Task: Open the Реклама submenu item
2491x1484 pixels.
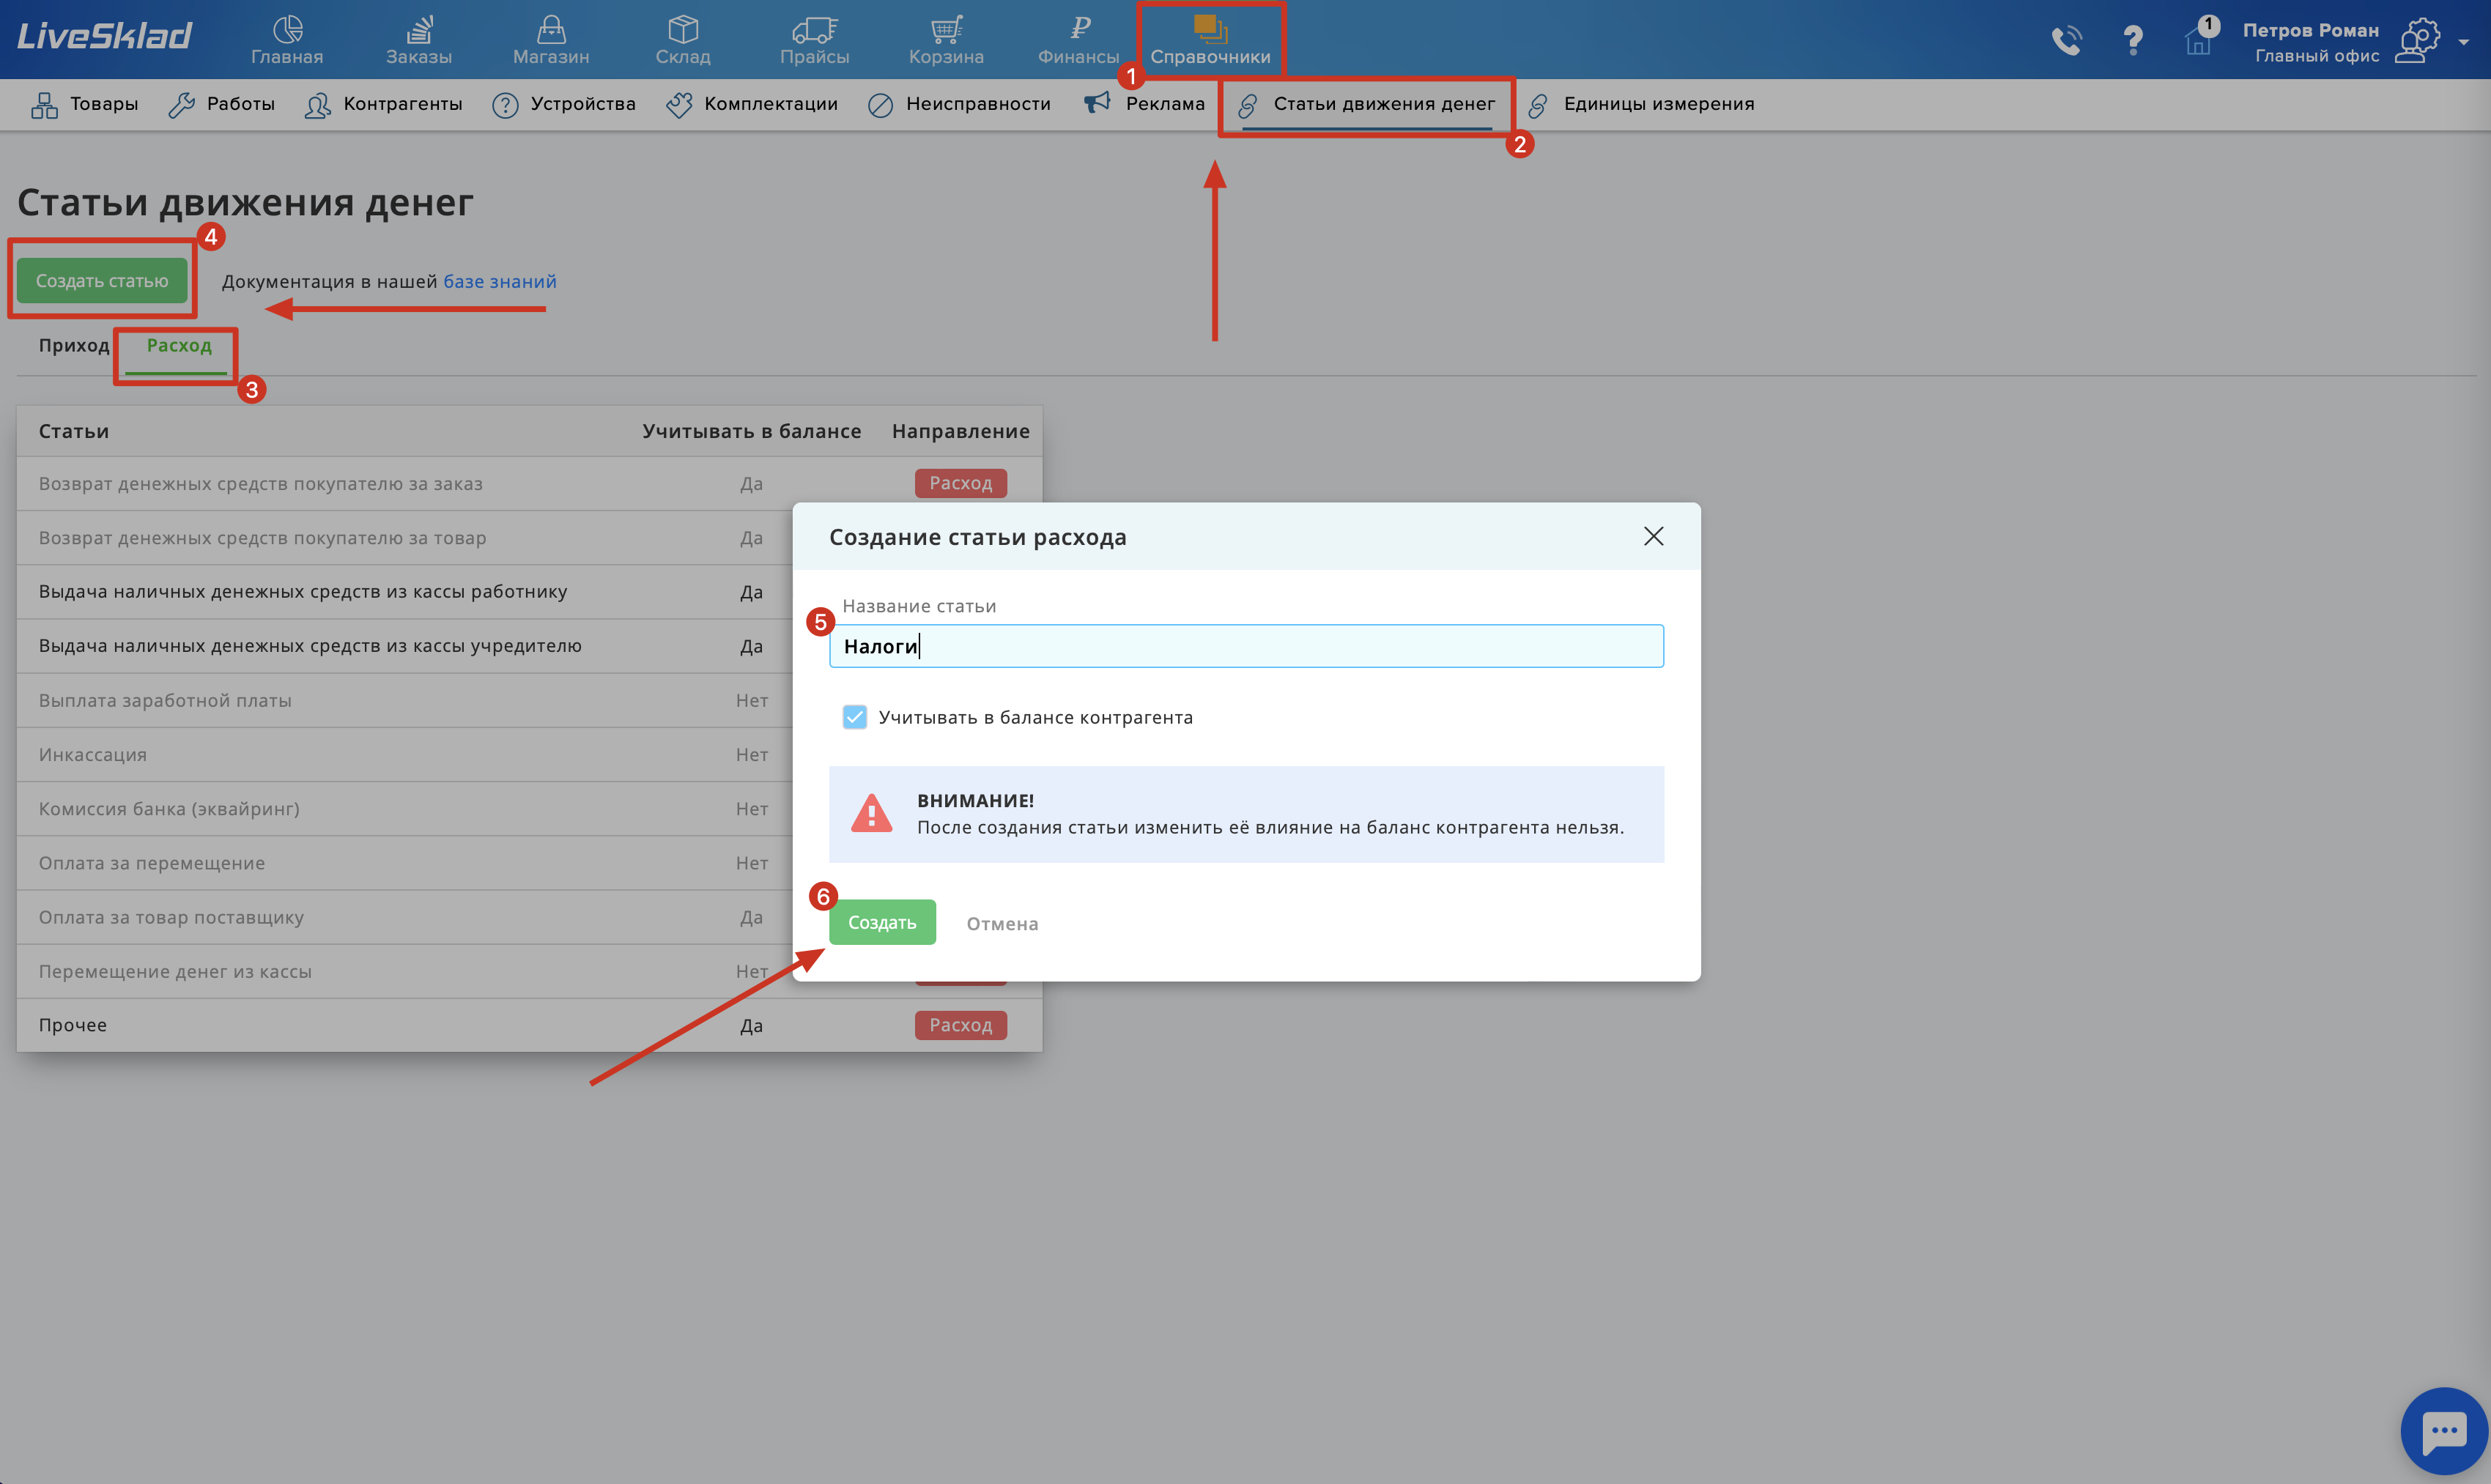Action: (x=1145, y=104)
